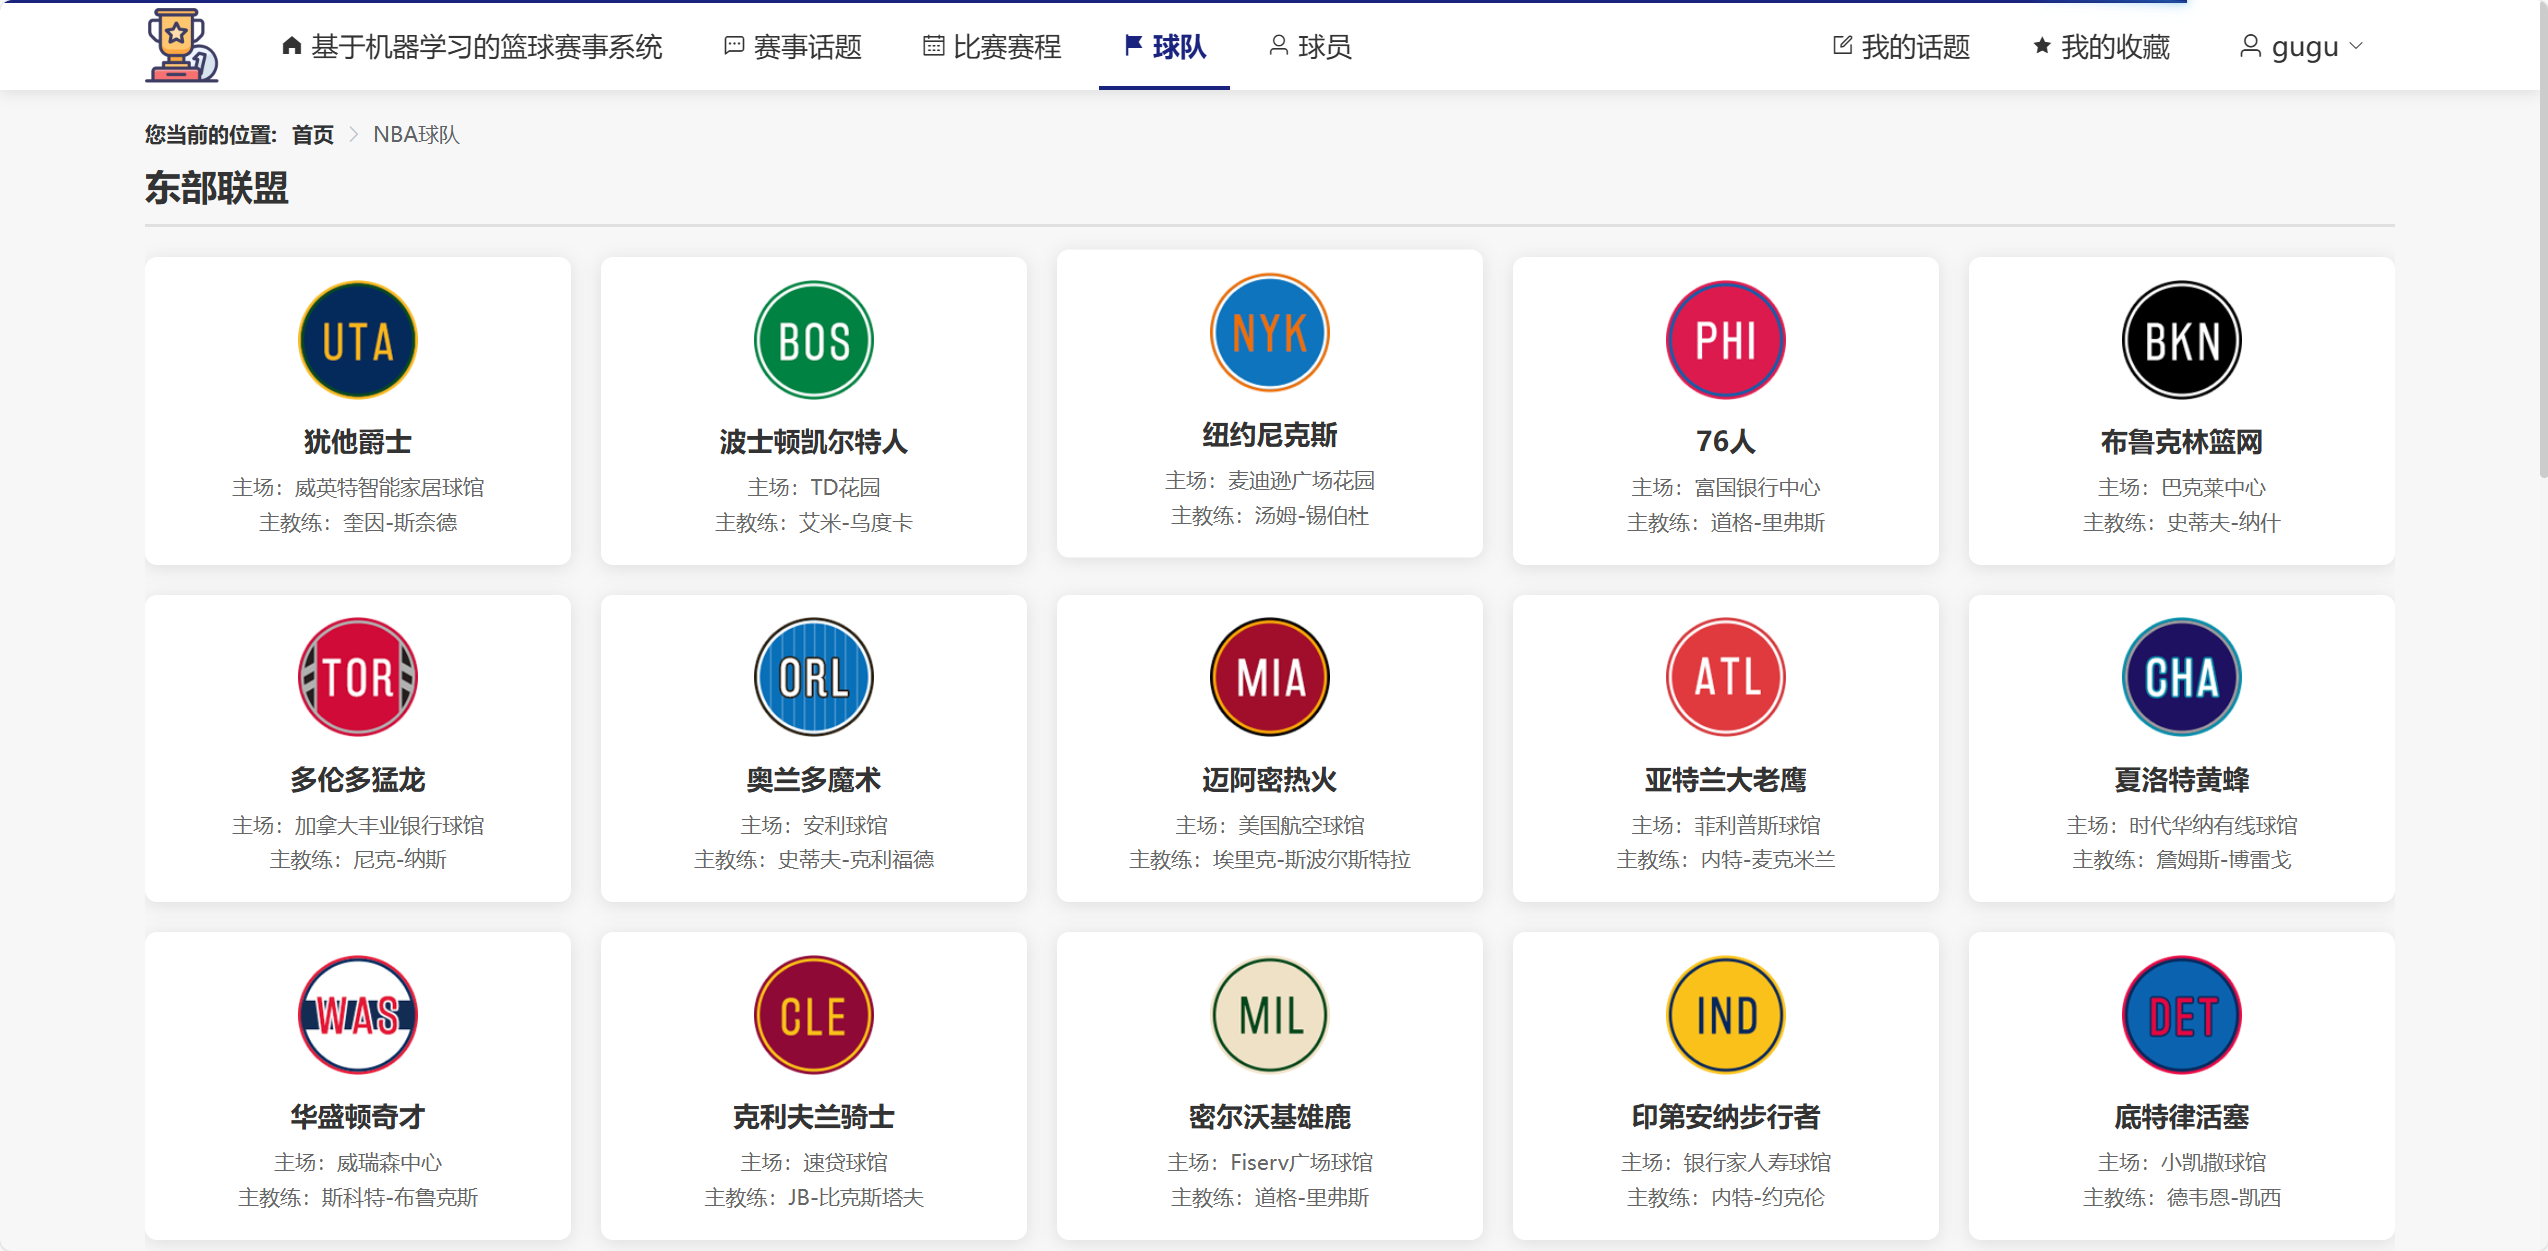Viewport: 2548px width, 1251px height.
Task: Click text 主场: 威英特智能家居球馆
Action: coord(358,487)
